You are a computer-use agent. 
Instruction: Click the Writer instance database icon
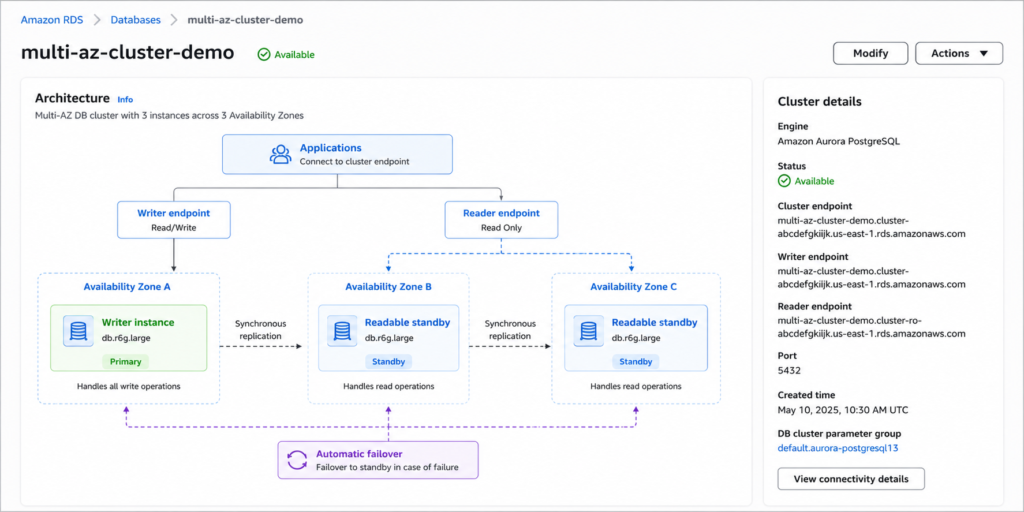tap(78, 331)
